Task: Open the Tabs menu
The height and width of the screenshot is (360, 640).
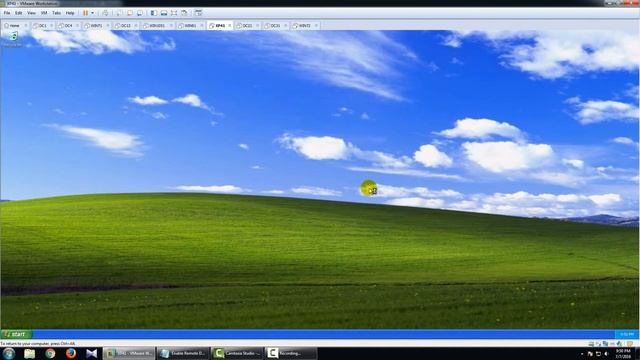Action: 56,13
